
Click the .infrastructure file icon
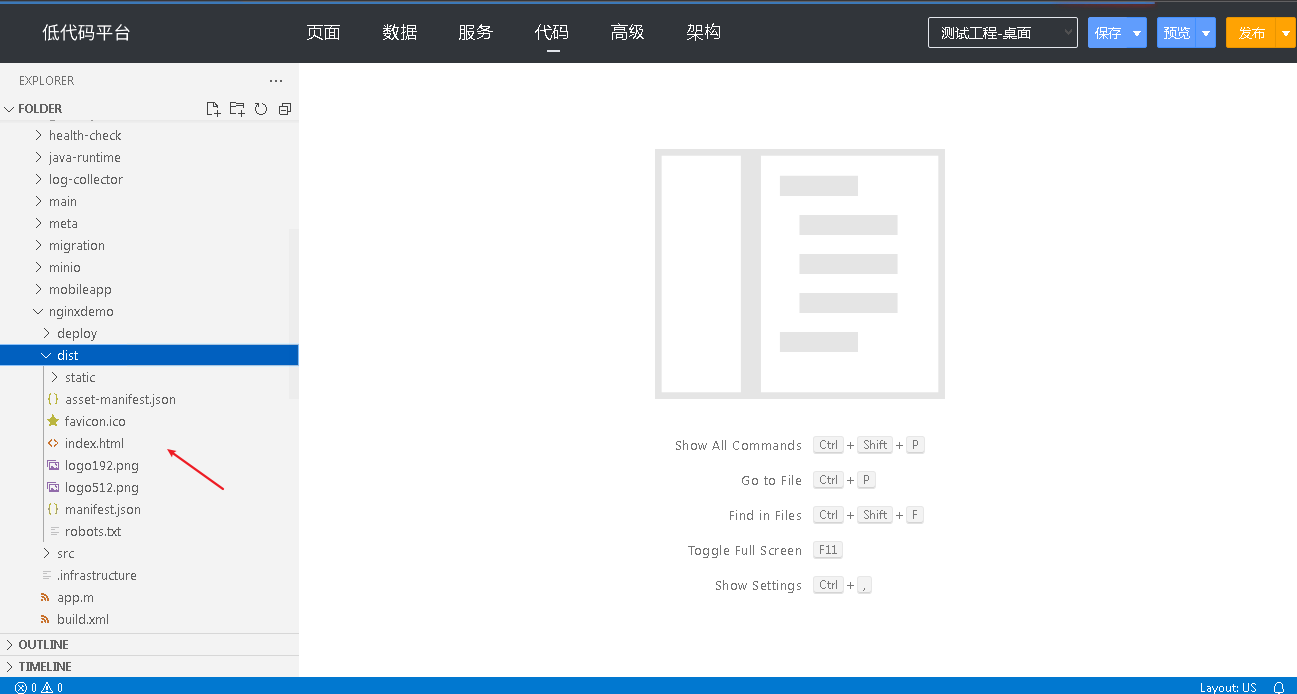45,575
